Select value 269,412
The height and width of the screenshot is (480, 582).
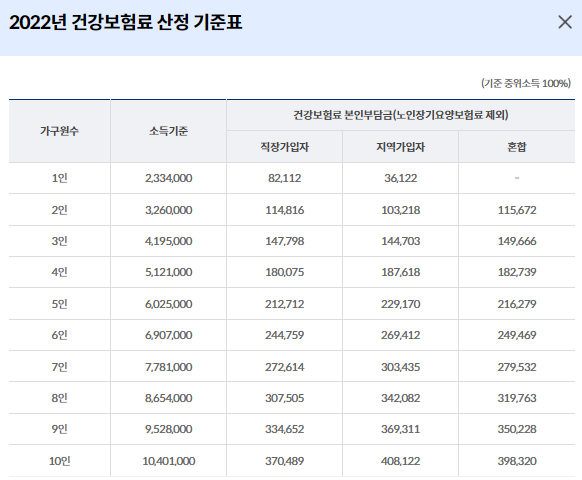400,335
